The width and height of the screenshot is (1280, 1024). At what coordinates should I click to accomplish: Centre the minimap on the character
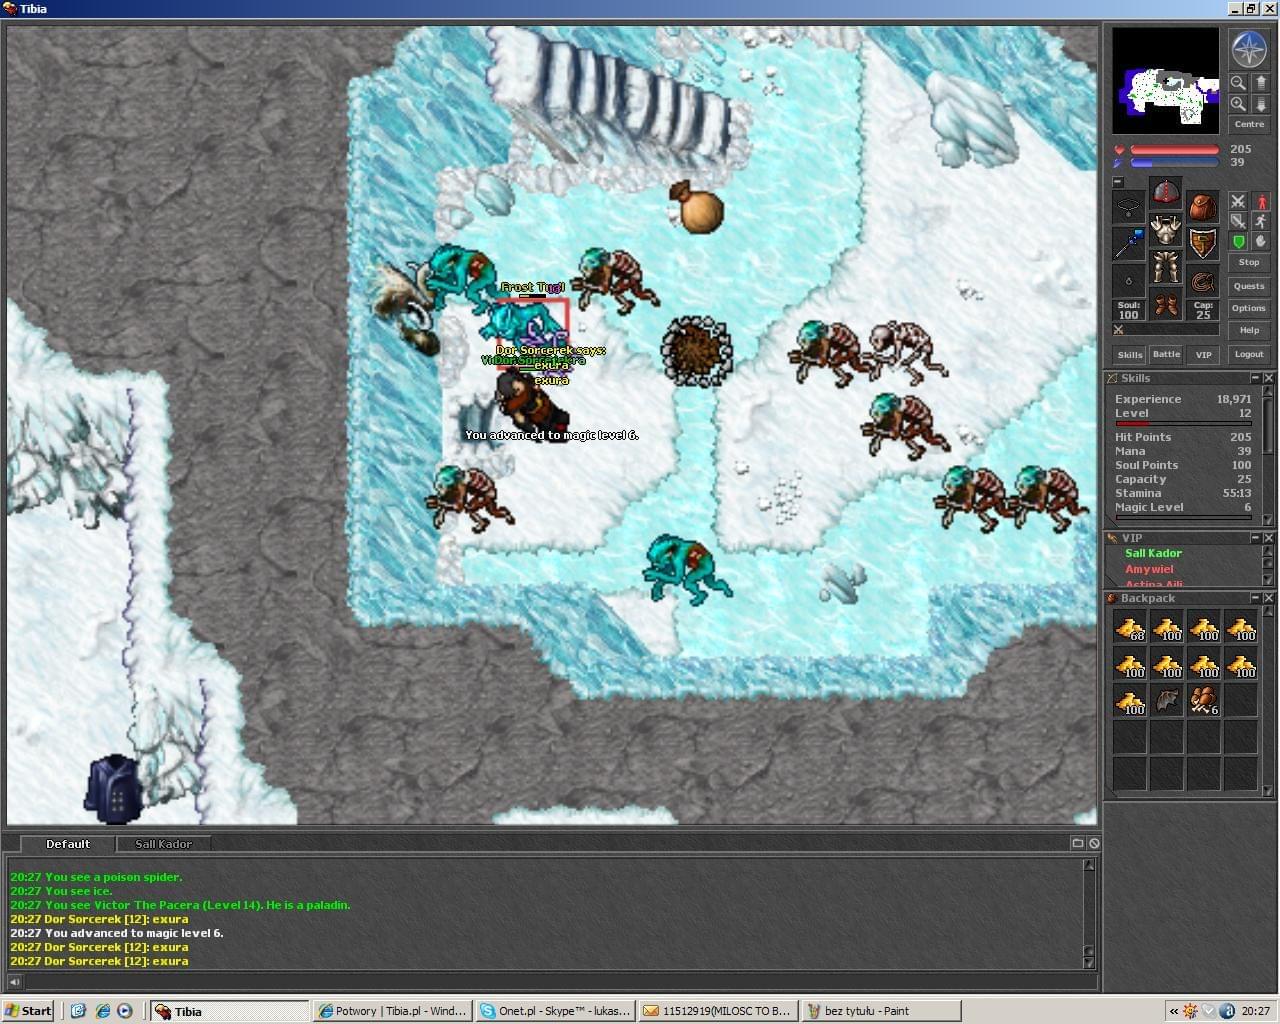(x=1249, y=125)
